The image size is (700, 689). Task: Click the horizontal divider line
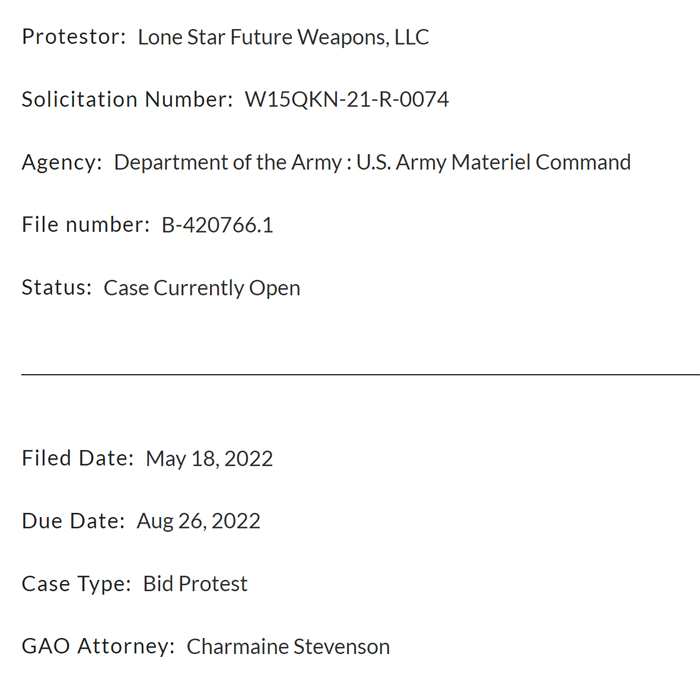(361, 375)
